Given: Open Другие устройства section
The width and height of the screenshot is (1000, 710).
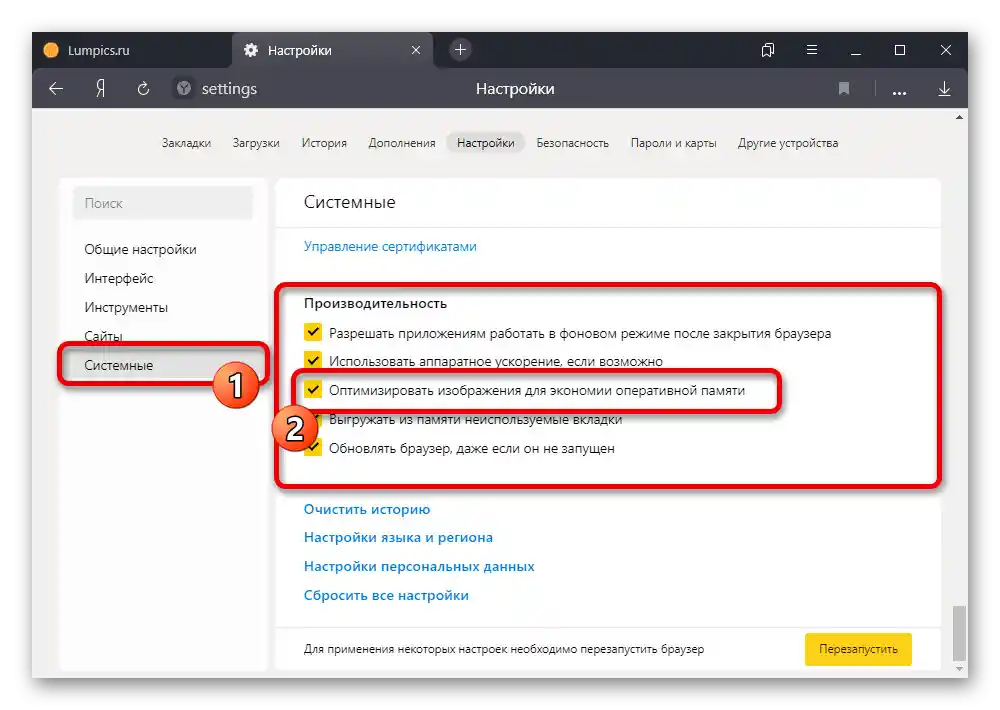Looking at the screenshot, I should point(788,143).
